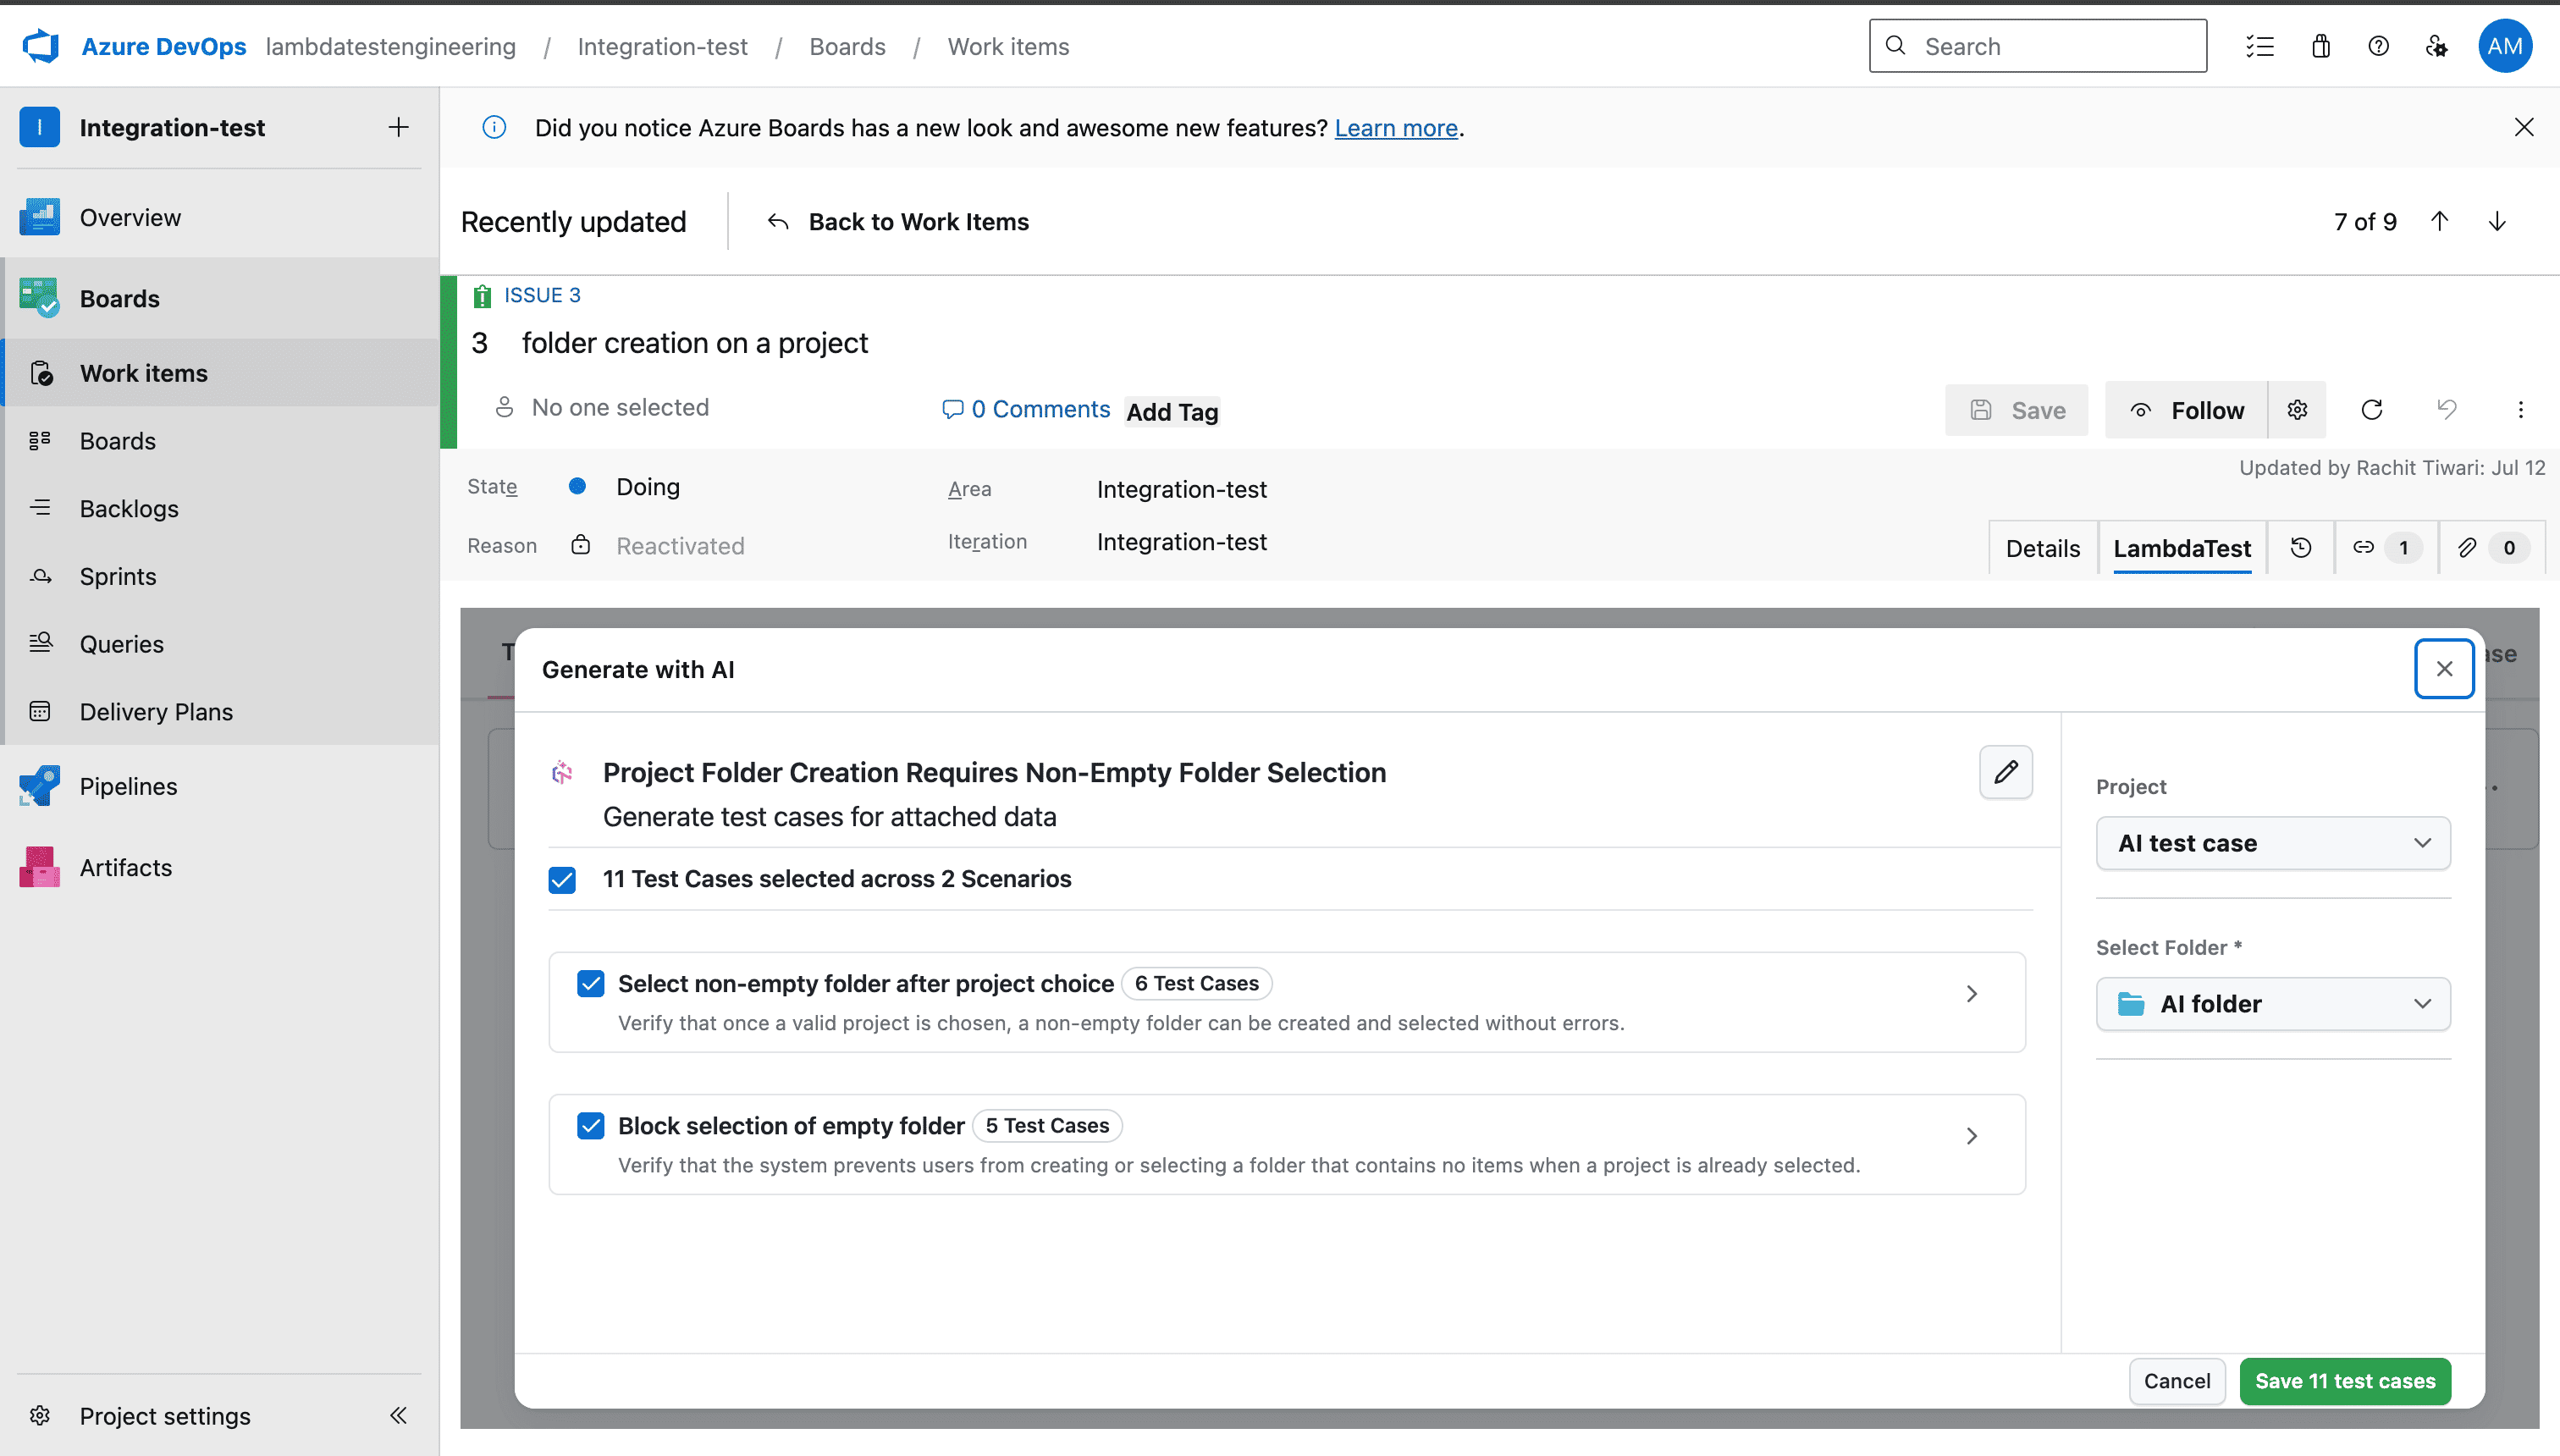Open the Select Folder dropdown AI folder
2560x1456 pixels.
[x=2273, y=1004]
